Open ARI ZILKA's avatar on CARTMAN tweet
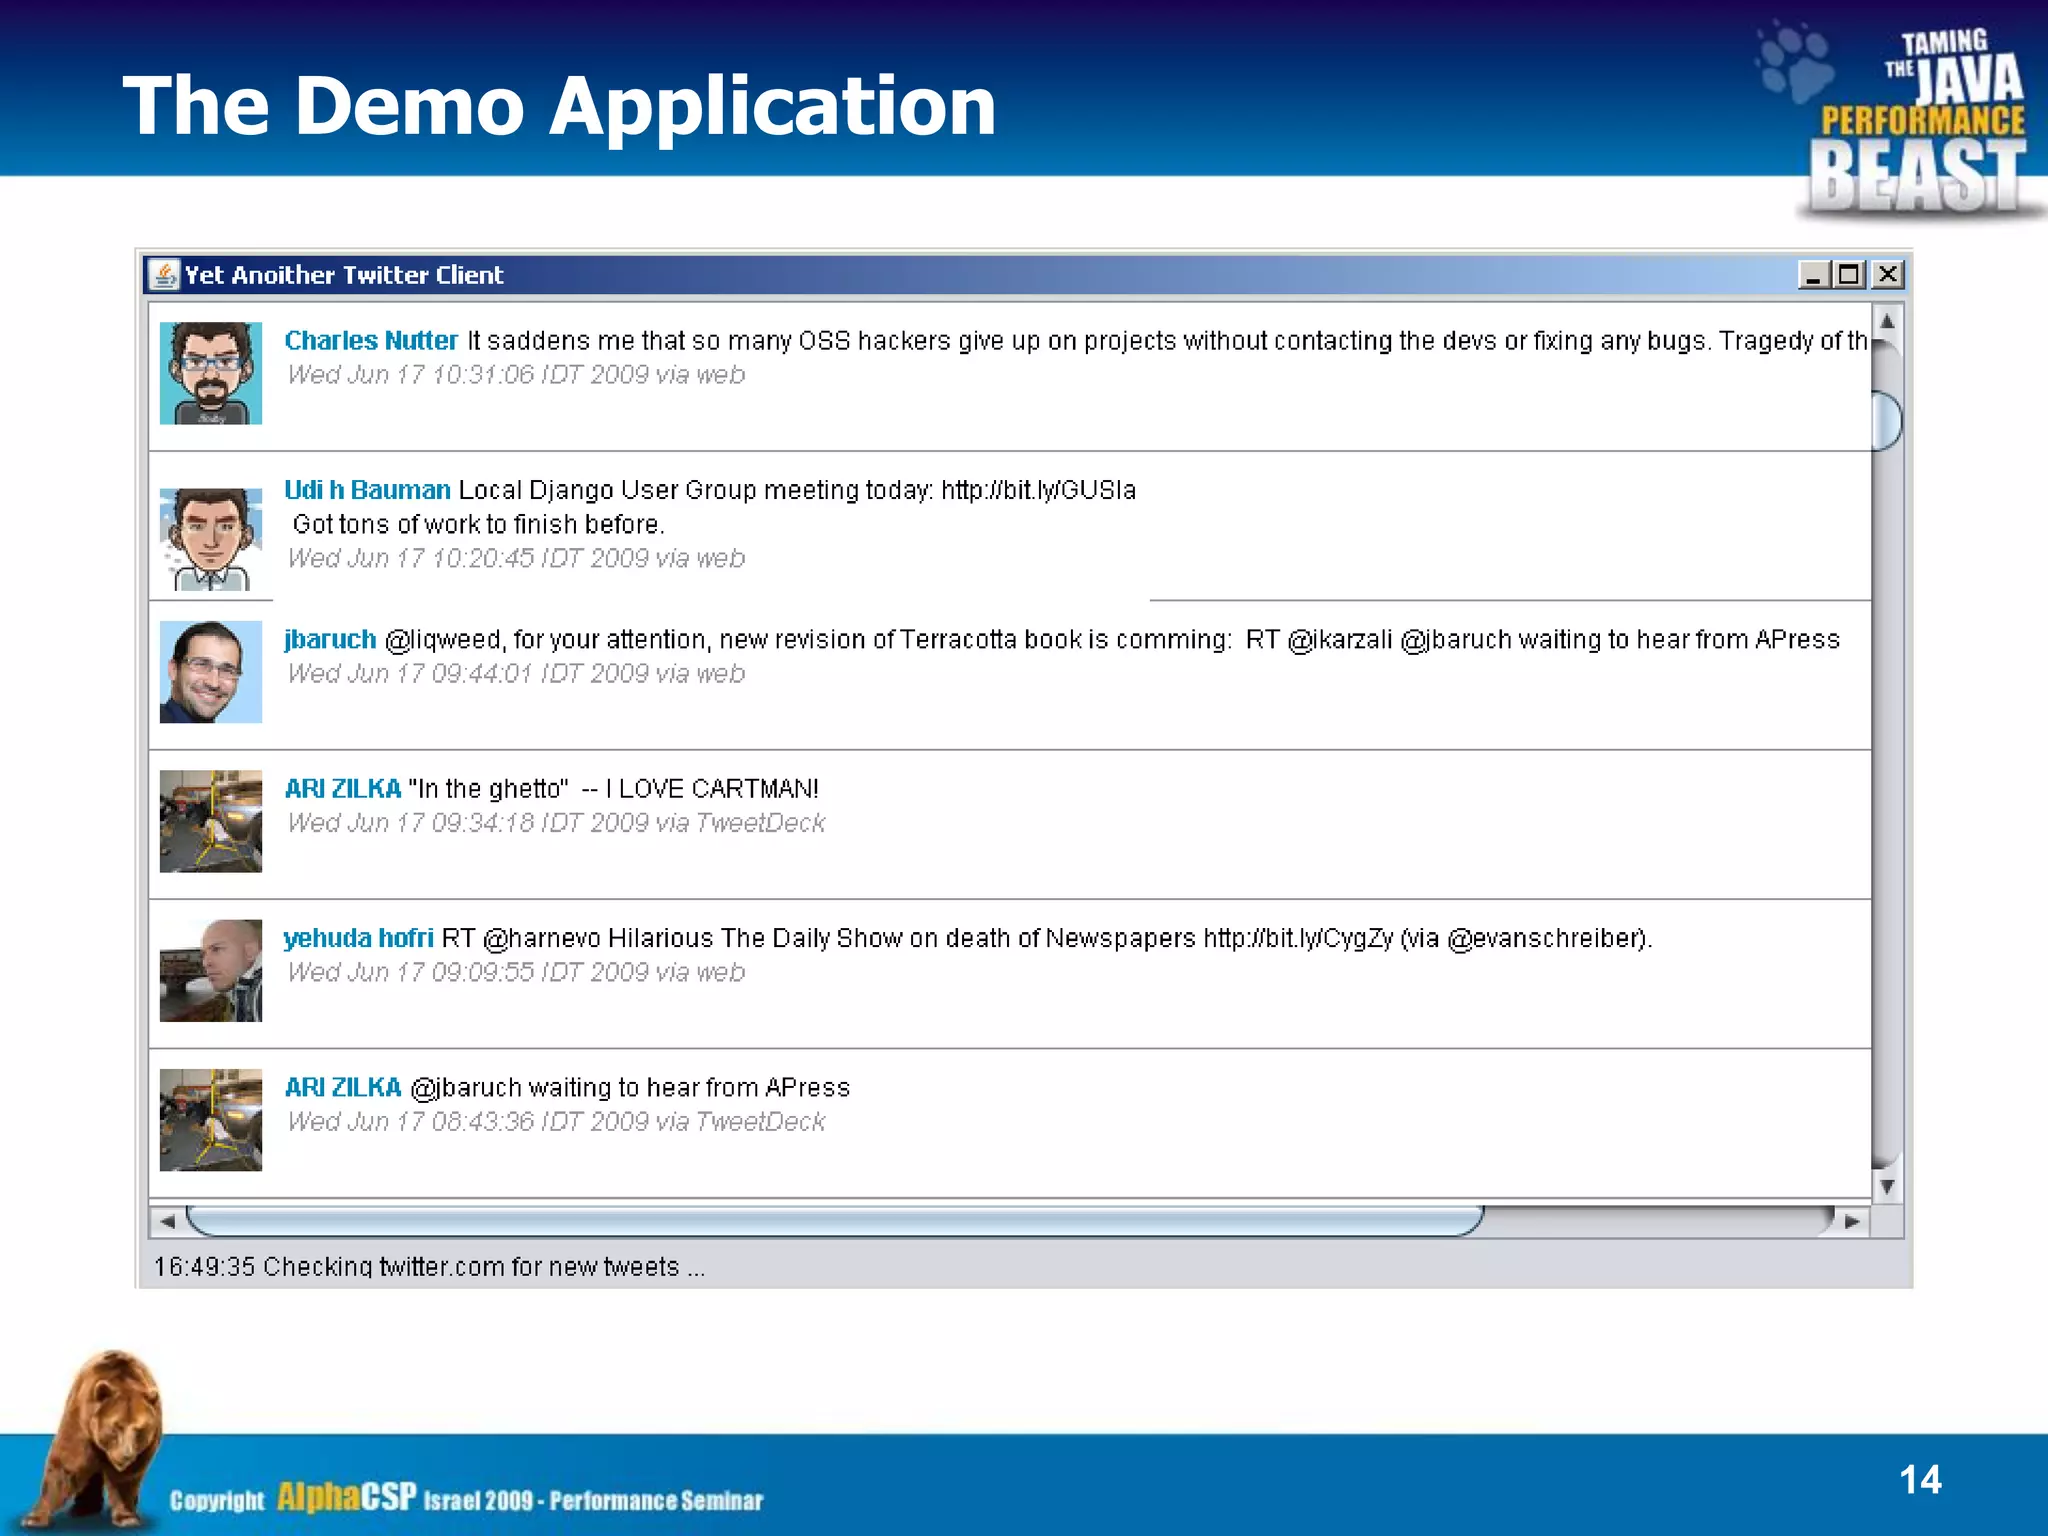 click(211, 821)
